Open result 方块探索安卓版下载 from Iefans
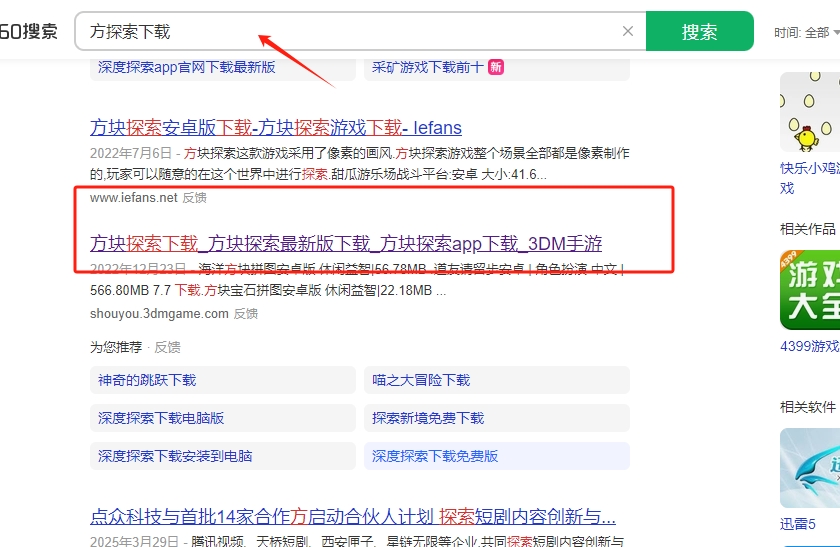Screen dimensions: 840x547 (276, 127)
